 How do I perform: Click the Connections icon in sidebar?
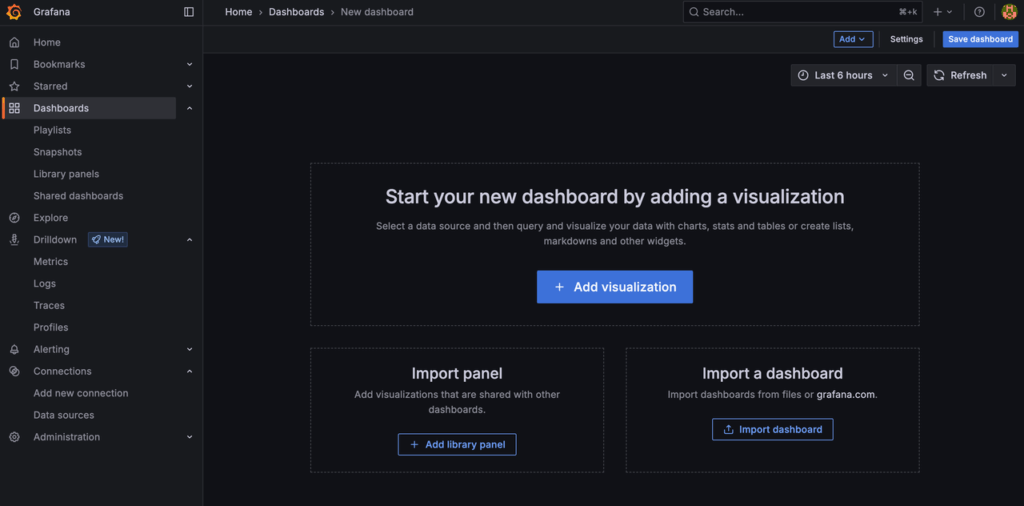(14, 372)
